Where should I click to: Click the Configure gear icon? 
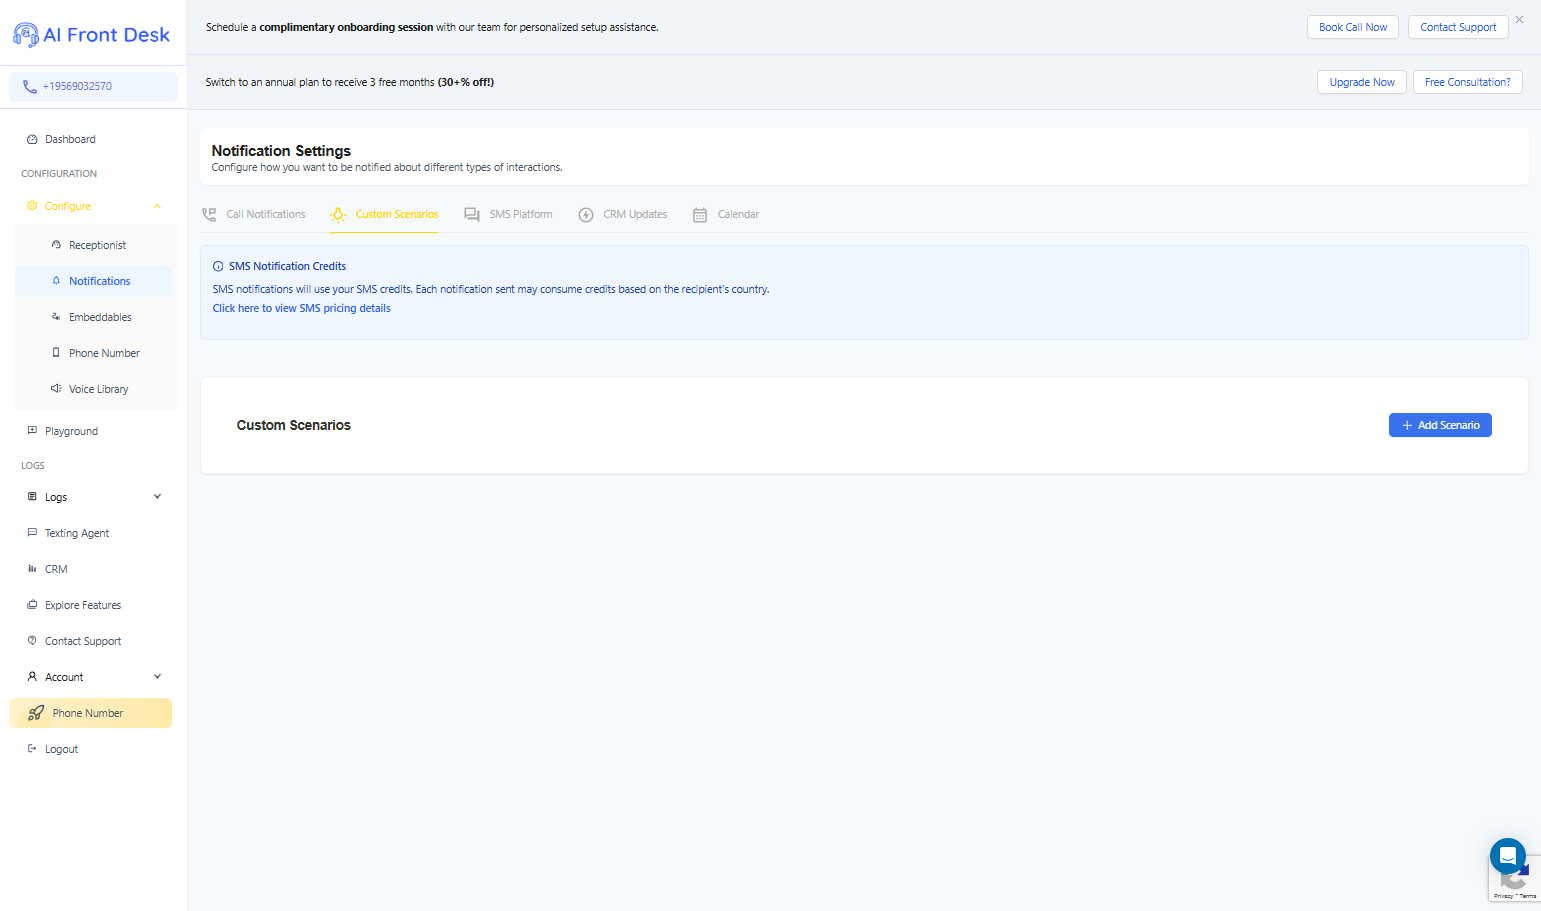[x=32, y=206]
